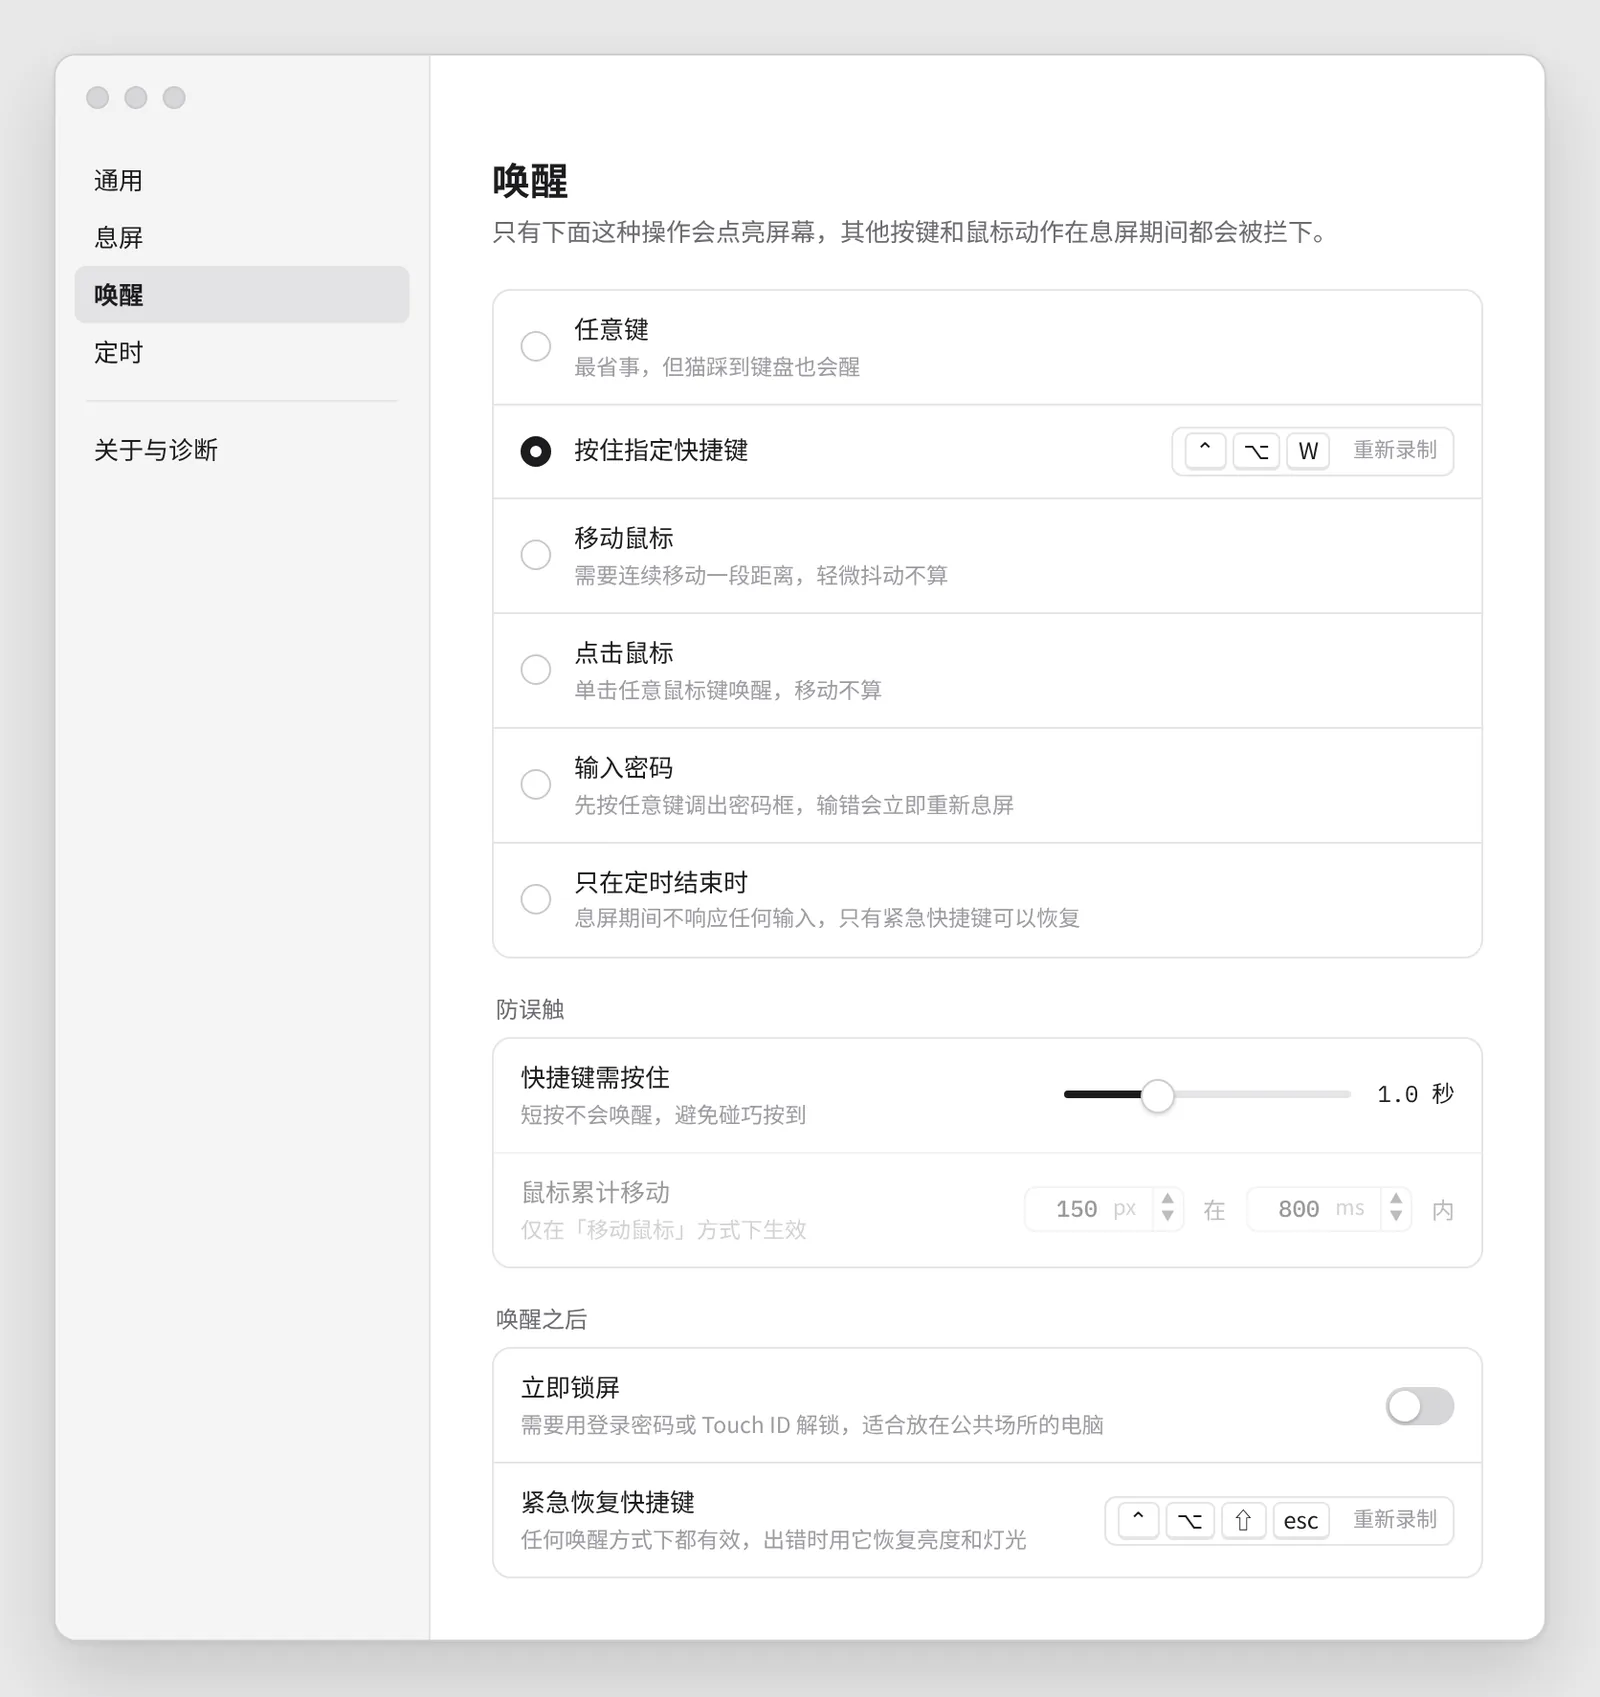Image resolution: width=1600 pixels, height=1697 pixels.
Task: Decrease the ms value with stepper down arrow
Action: pos(1396,1217)
